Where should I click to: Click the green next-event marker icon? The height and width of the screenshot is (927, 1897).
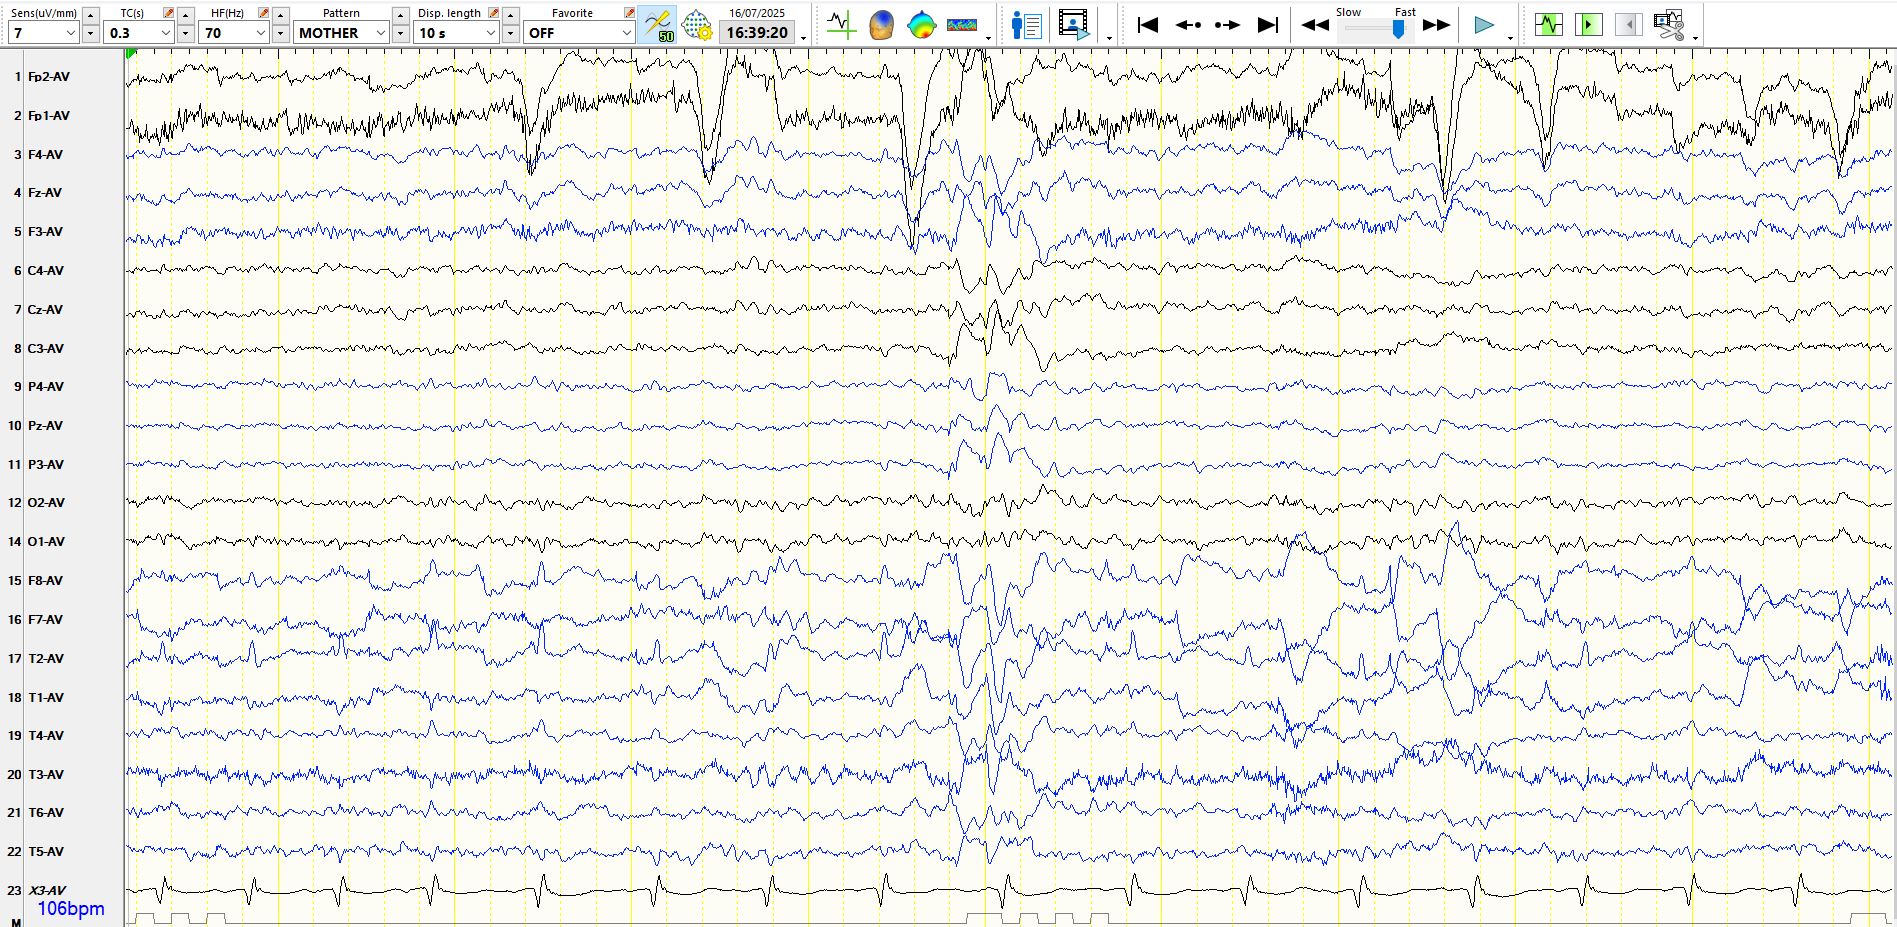click(1588, 24)
